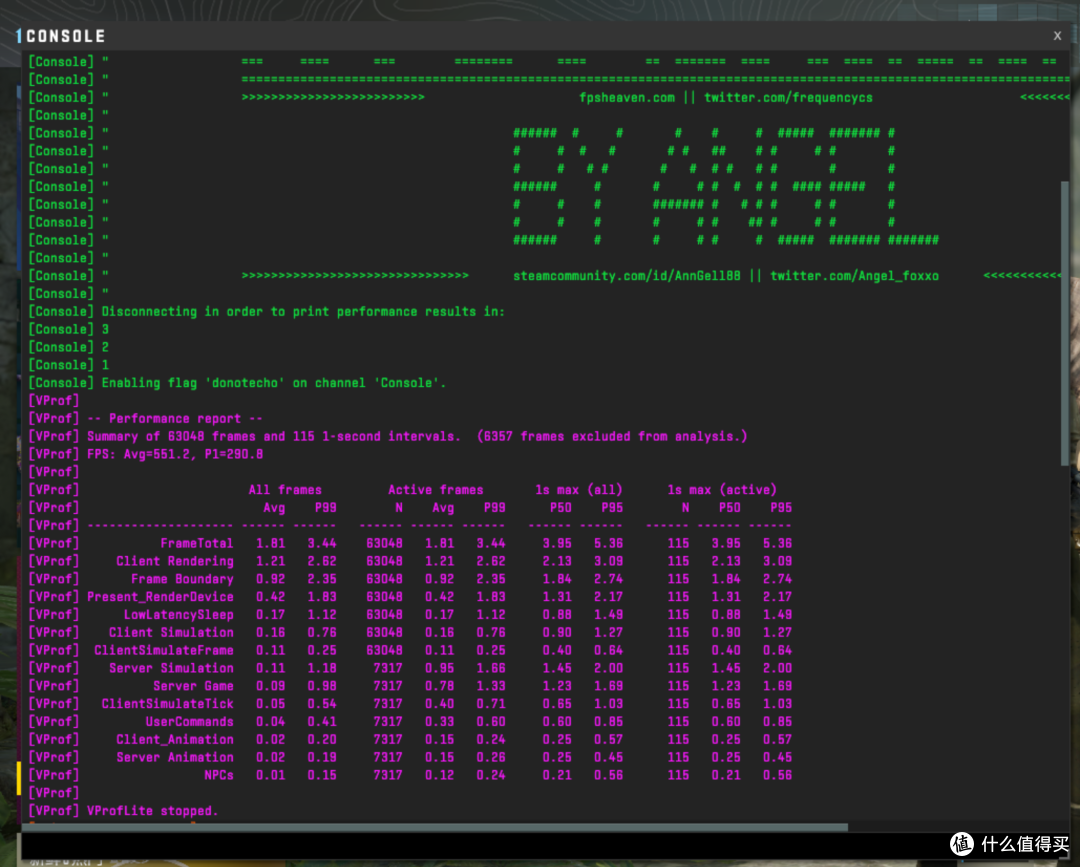Click 'Summary of 63048 frames' line

pos(417,436)
